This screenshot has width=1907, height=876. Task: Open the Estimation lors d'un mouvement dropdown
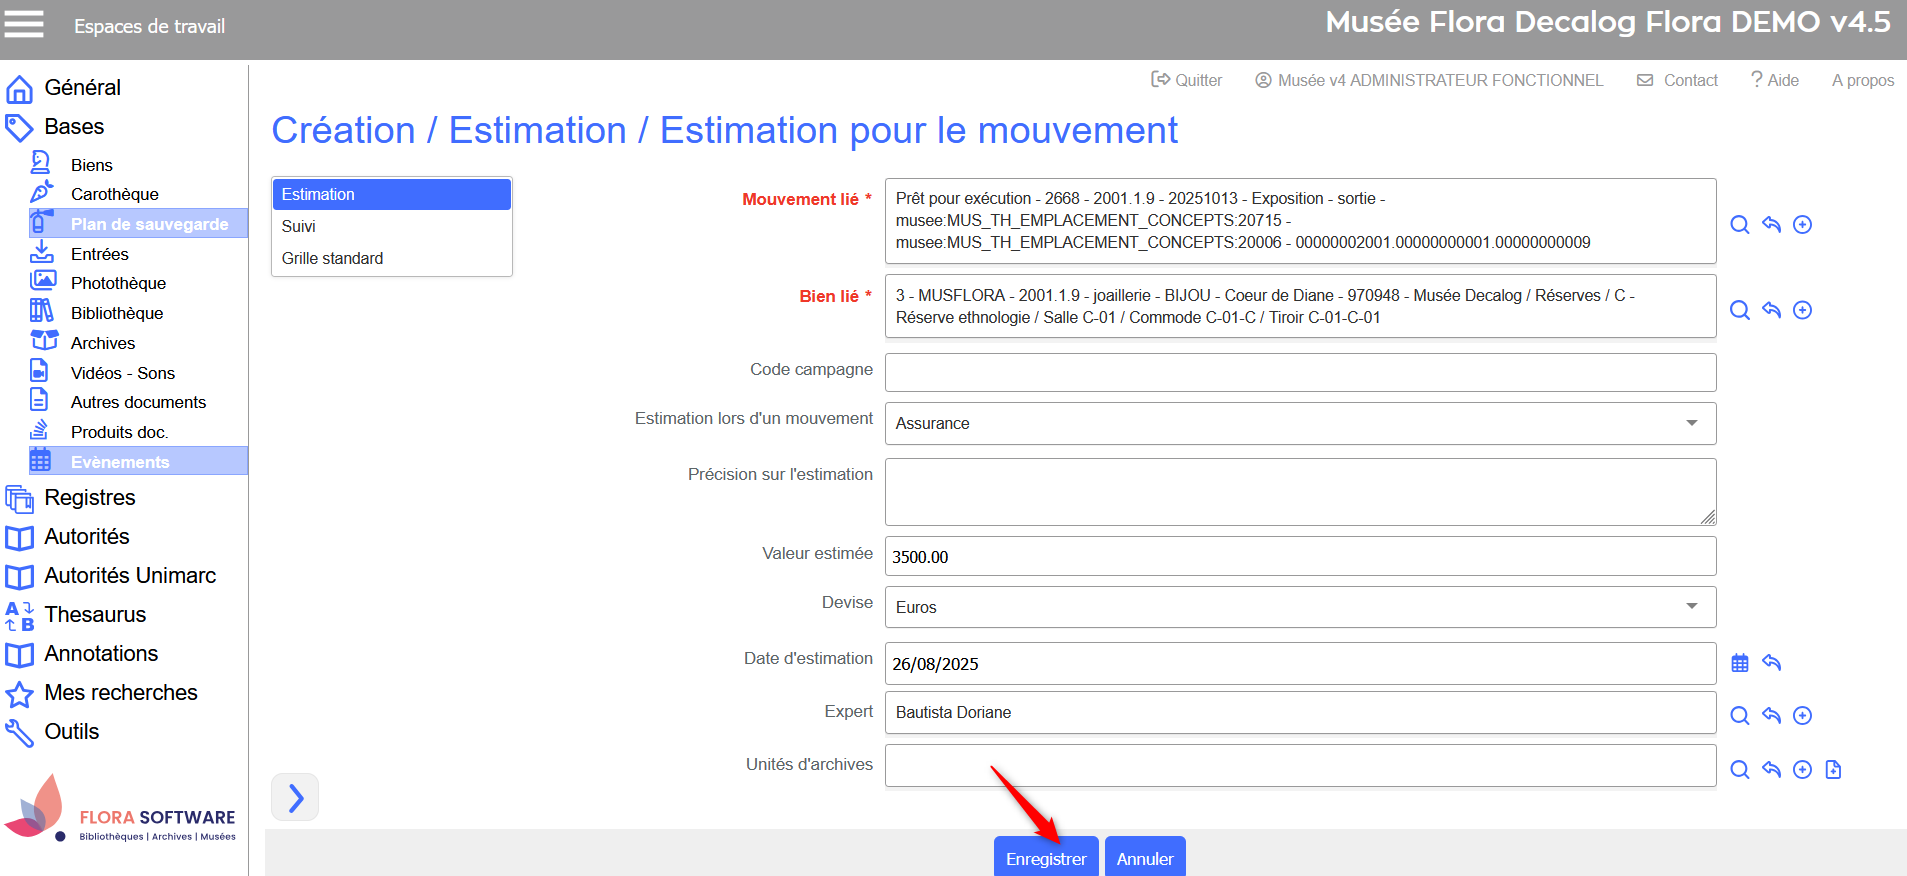click(1300, 423)
